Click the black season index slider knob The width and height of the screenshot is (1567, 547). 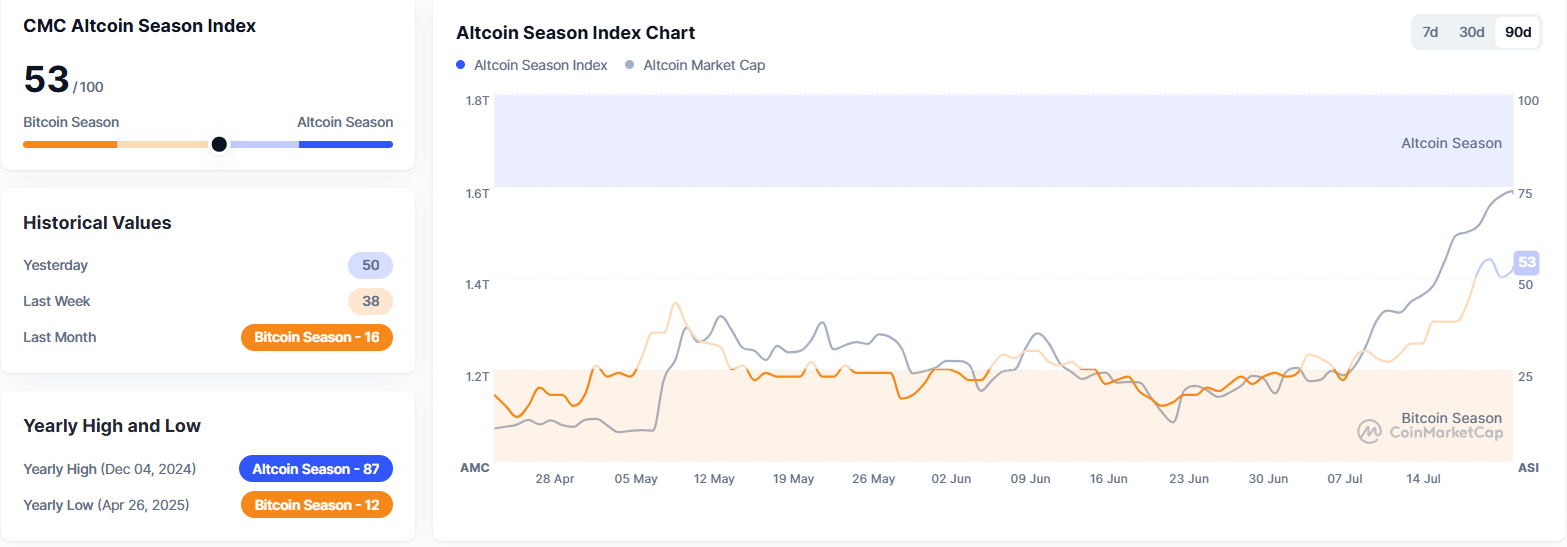pyautogui.click(x=219, y=144)
